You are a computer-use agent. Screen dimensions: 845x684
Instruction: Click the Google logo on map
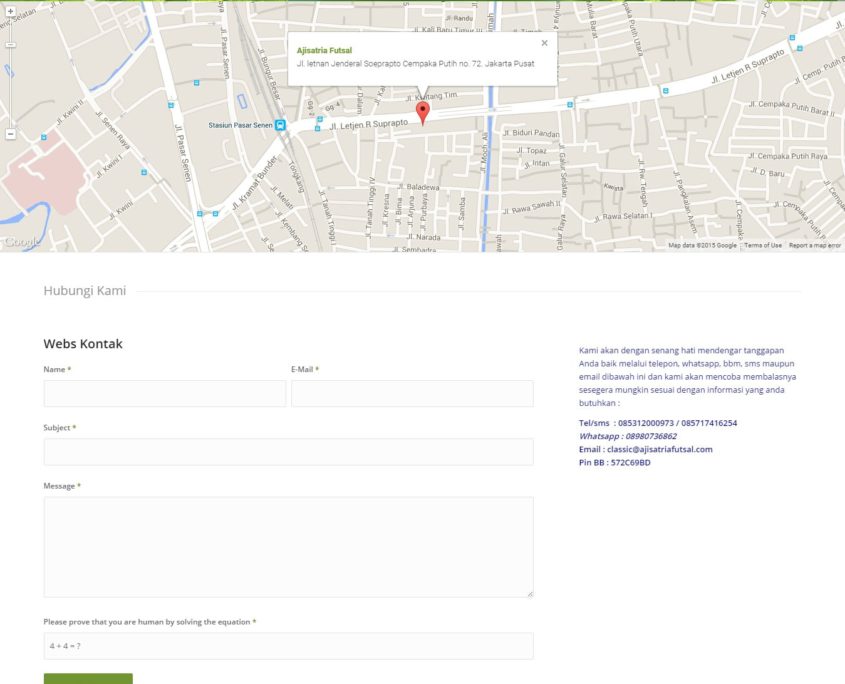tap(22, 242)
